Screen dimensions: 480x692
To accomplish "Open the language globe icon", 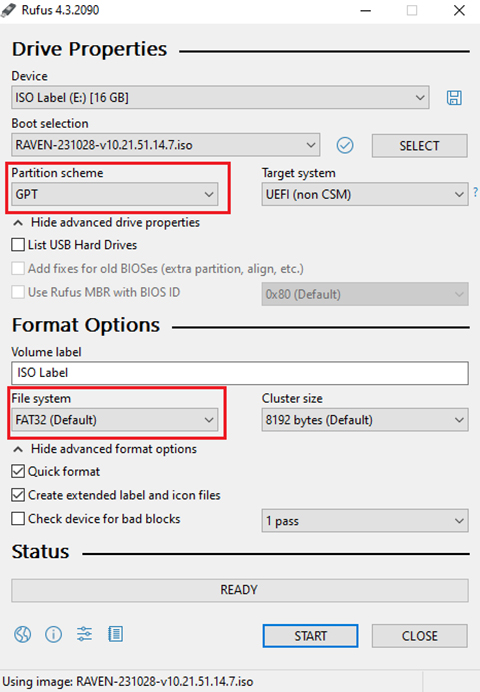I will click(22, 635).
